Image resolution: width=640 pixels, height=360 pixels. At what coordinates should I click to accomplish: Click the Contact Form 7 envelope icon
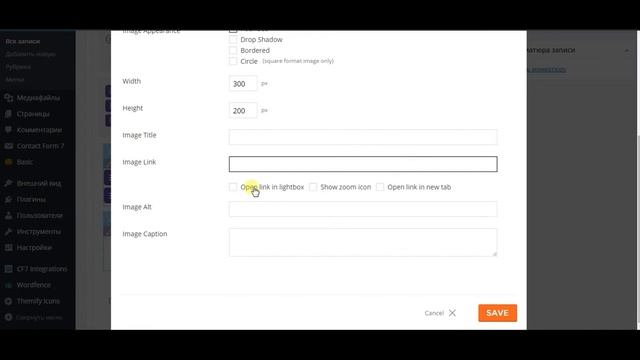[x=8, y=146]
